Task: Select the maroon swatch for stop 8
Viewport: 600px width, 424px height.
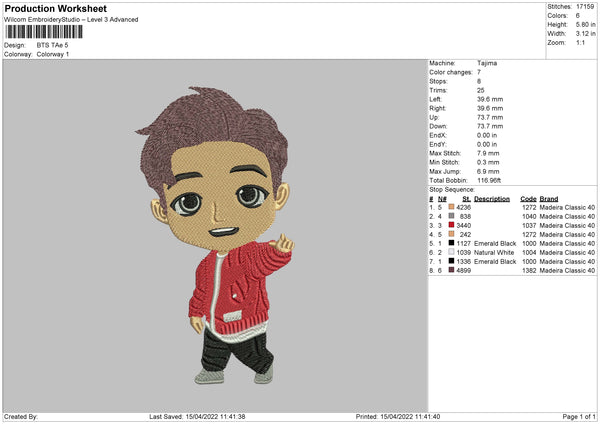Action: [451, 270]
